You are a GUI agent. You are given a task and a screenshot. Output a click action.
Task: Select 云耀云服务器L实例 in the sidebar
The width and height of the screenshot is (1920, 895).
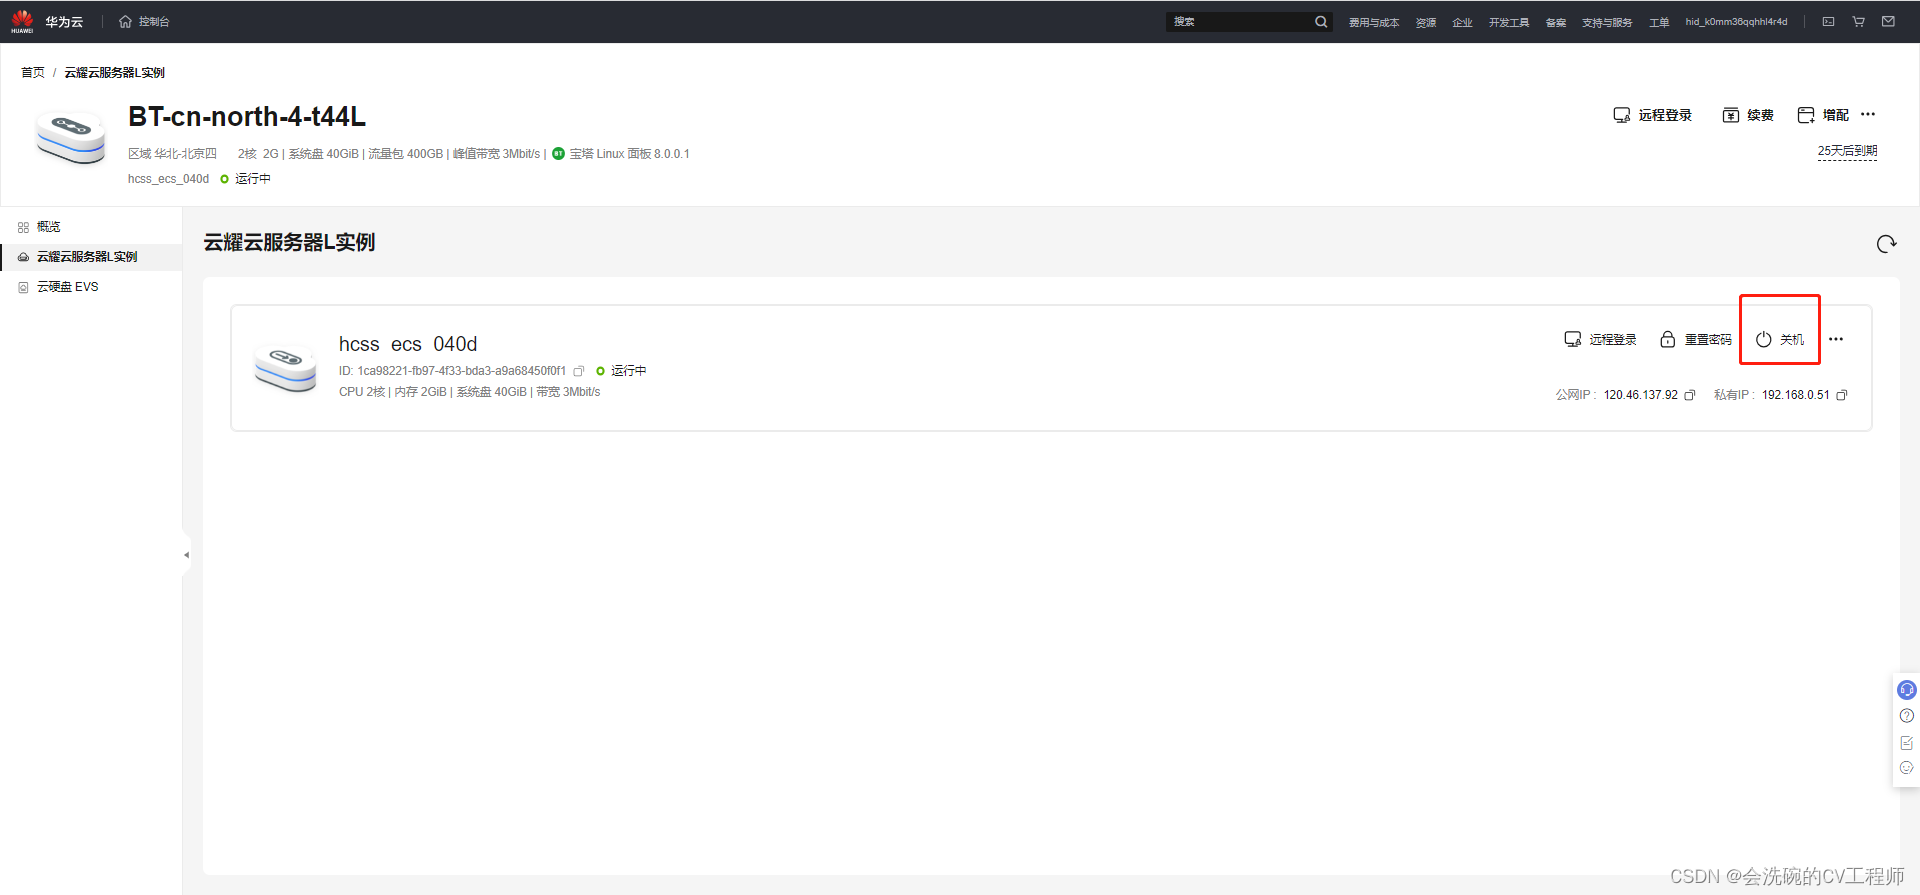coord(87,257)
